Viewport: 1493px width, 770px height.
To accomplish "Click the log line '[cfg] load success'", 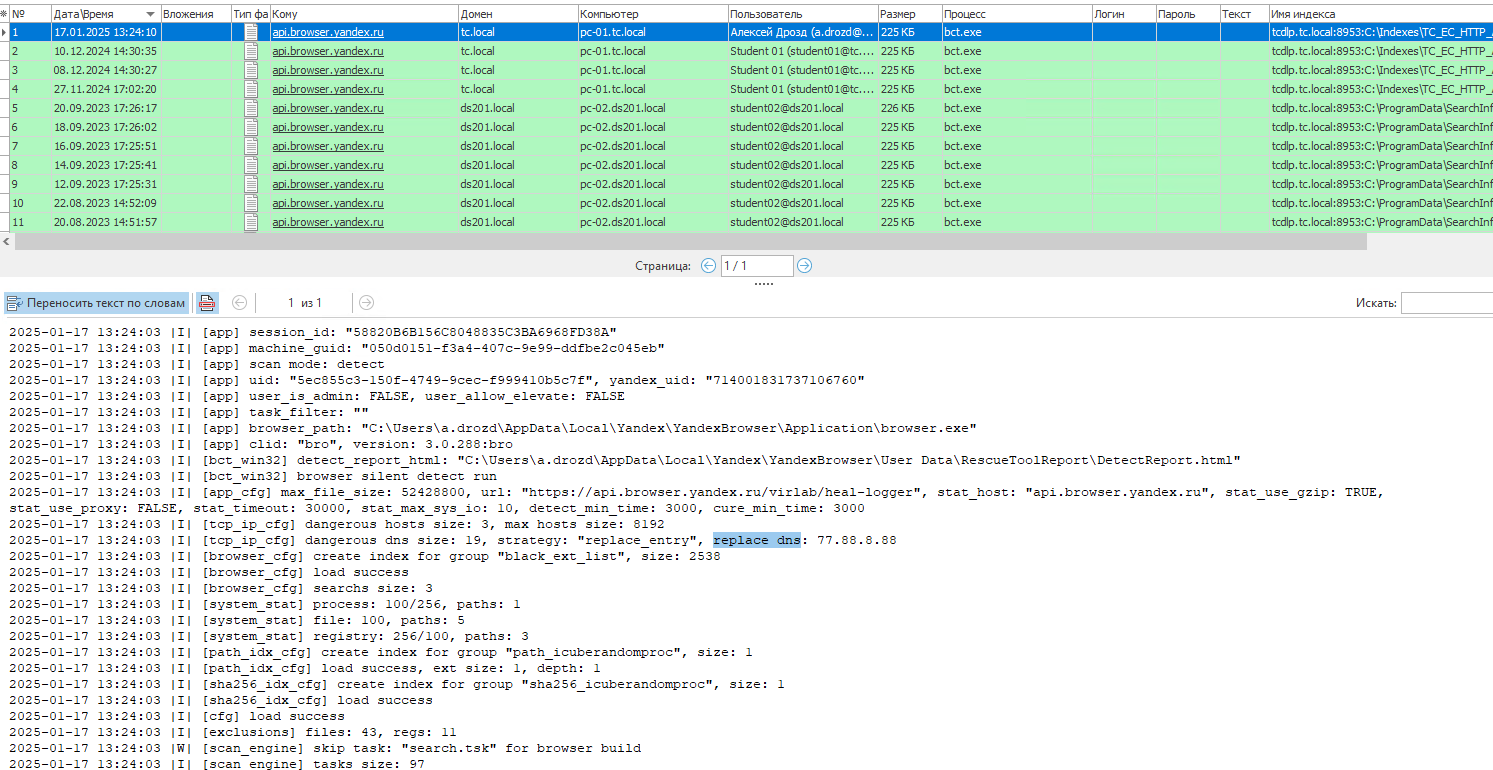I will click(177, 716).
